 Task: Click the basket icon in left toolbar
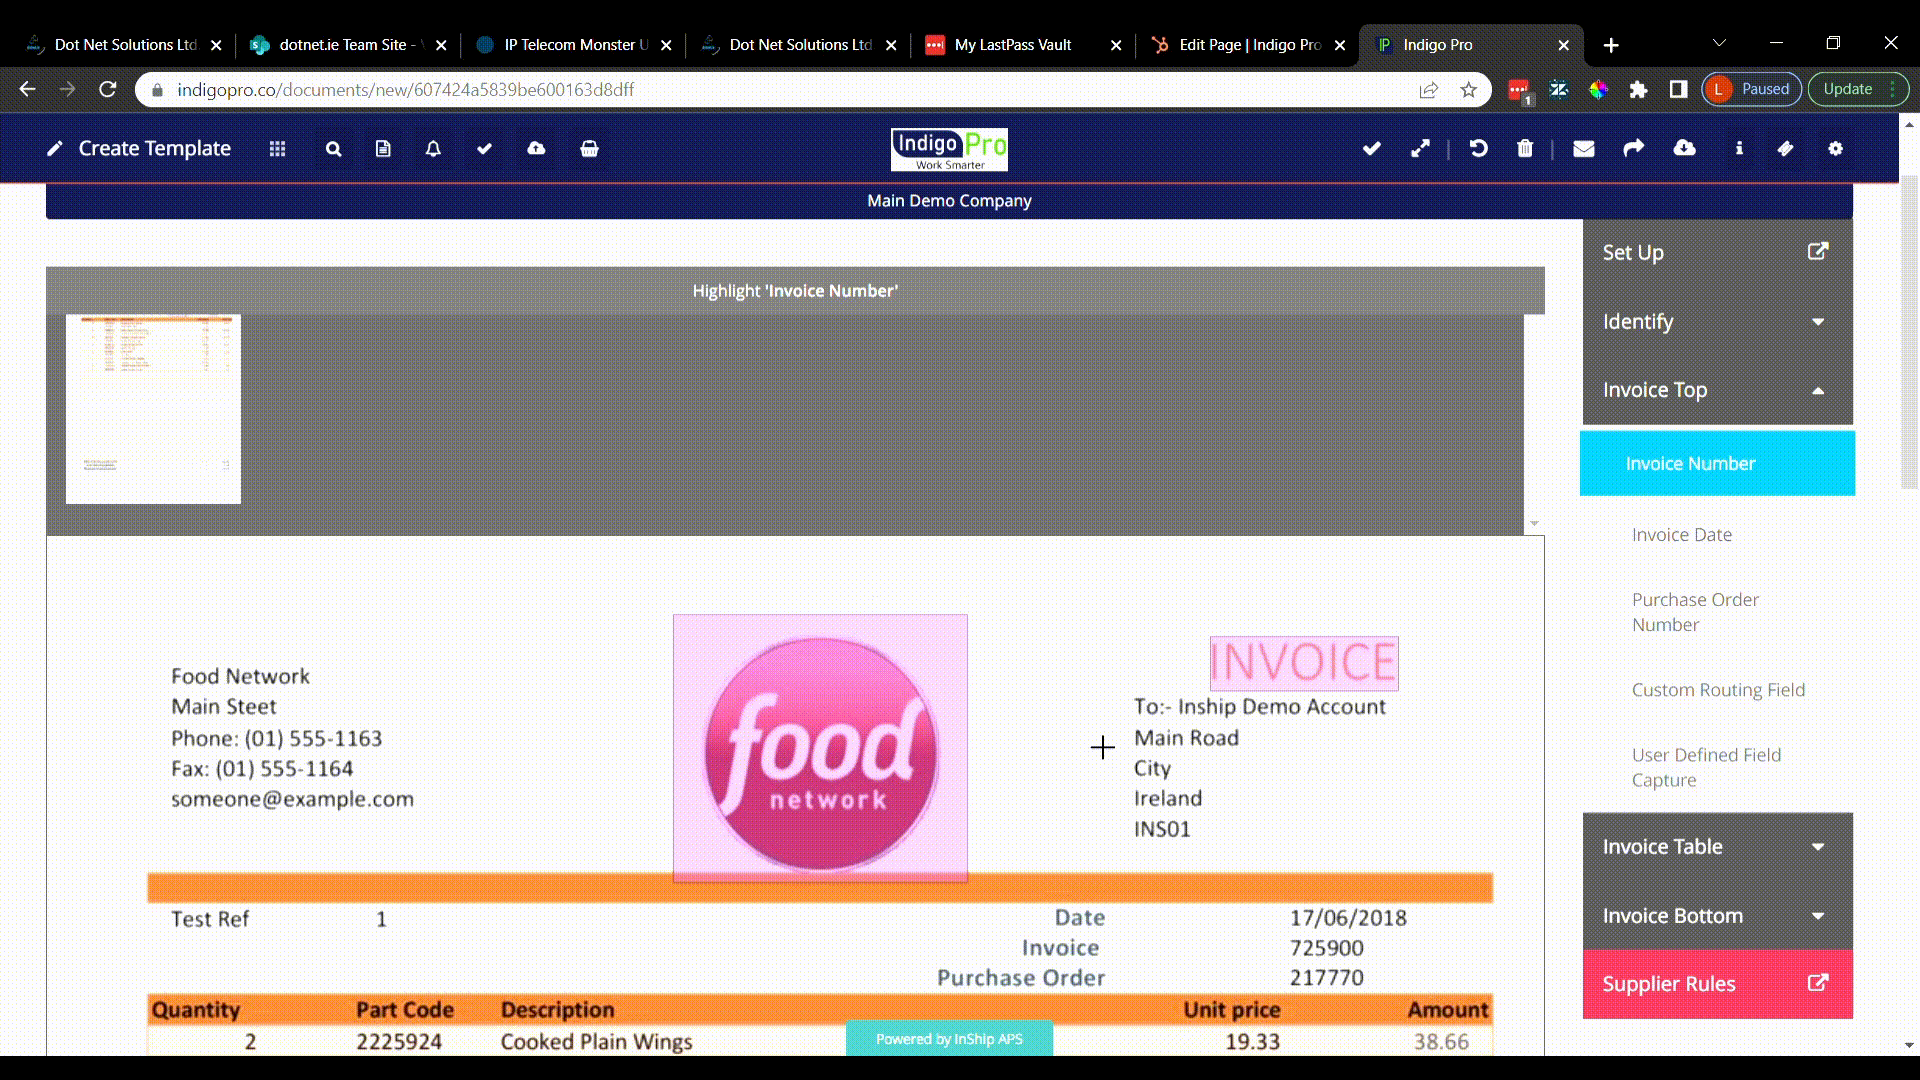click(589, 148)
